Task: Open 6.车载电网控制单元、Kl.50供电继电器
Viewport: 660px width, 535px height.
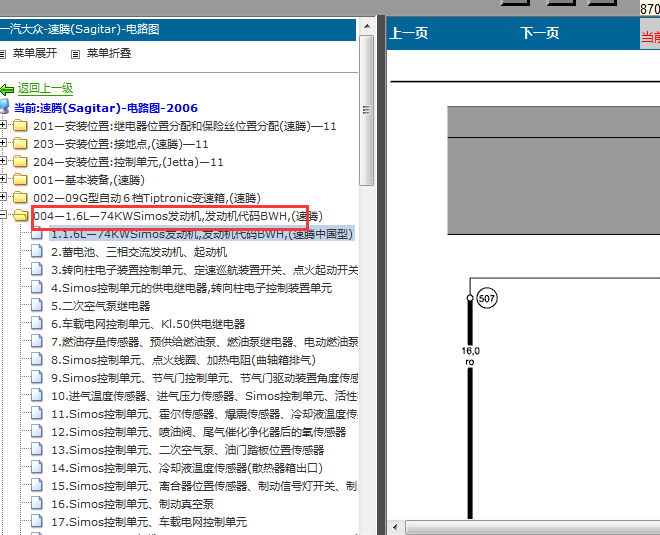Action: 148,324
